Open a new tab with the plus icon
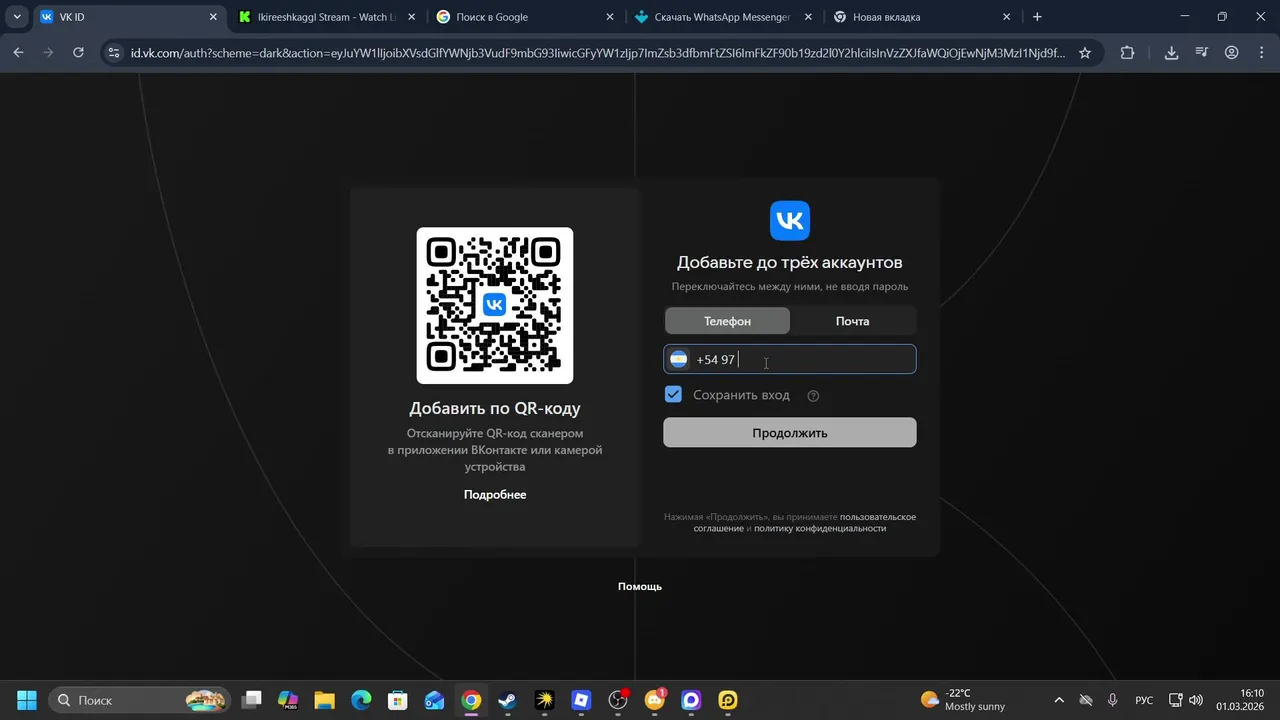The height and width of the screenshot is (720, 1280). (1037, 17)
